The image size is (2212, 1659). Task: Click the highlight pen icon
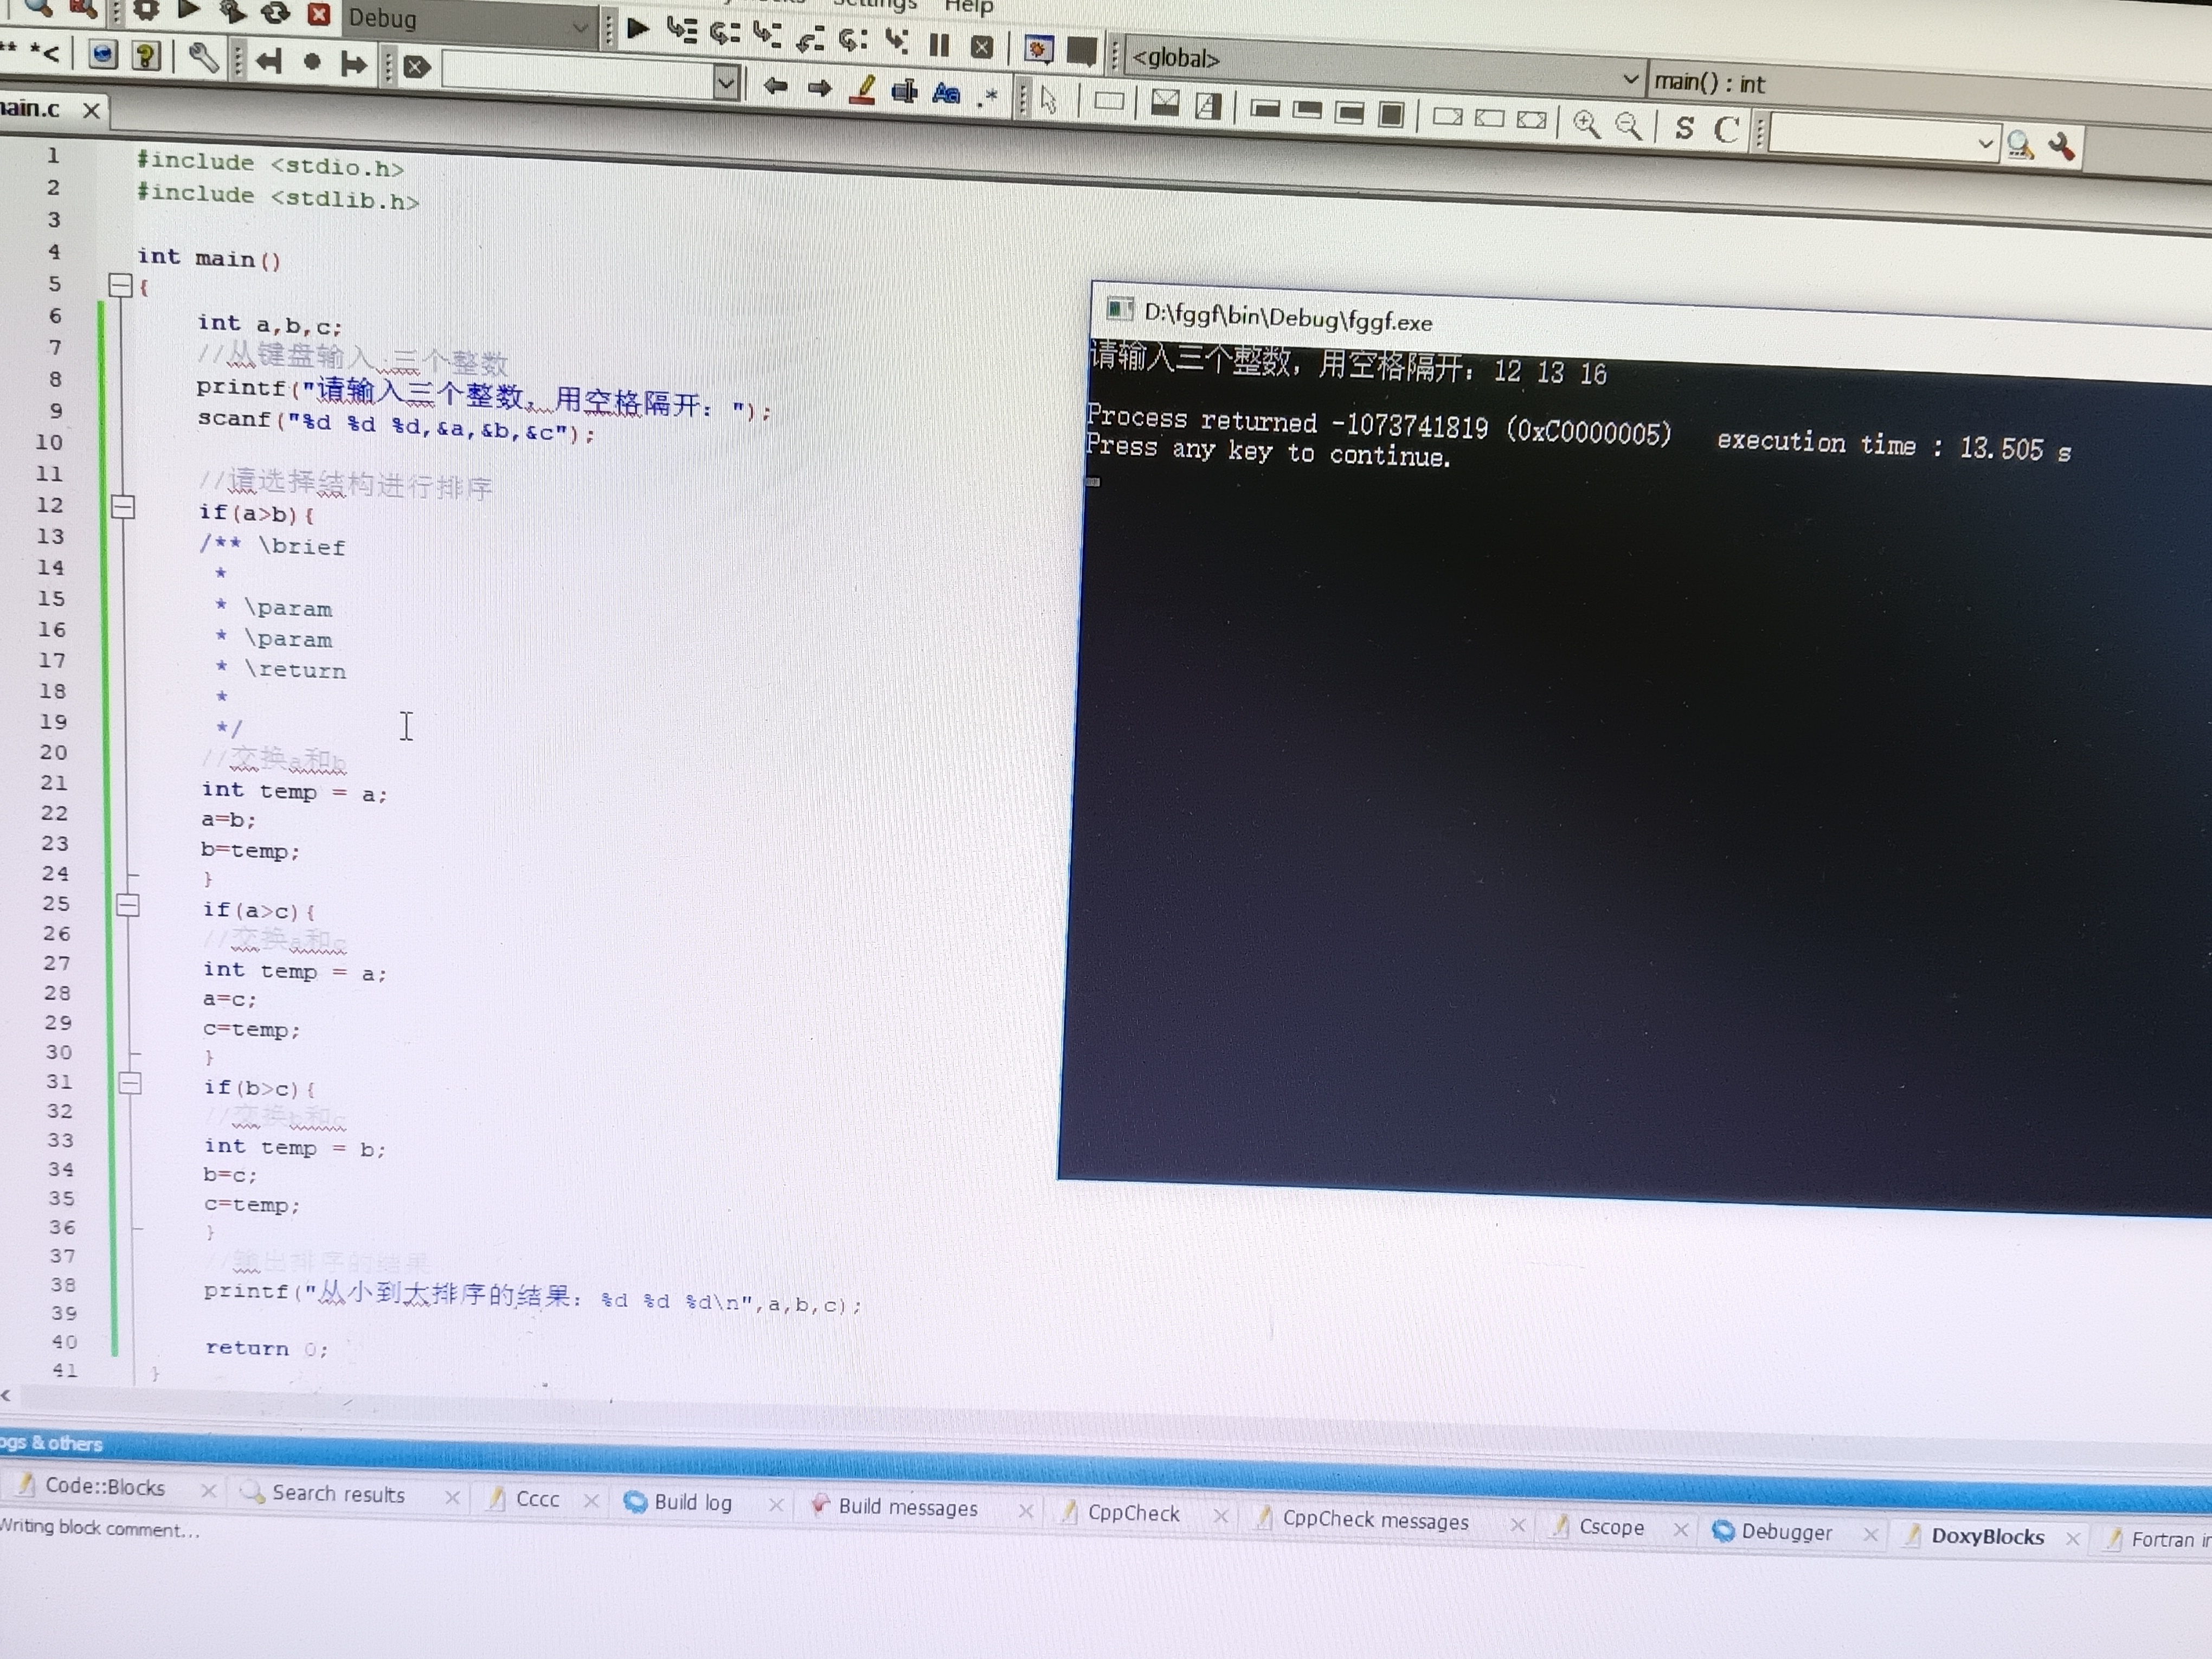(862, 91)
